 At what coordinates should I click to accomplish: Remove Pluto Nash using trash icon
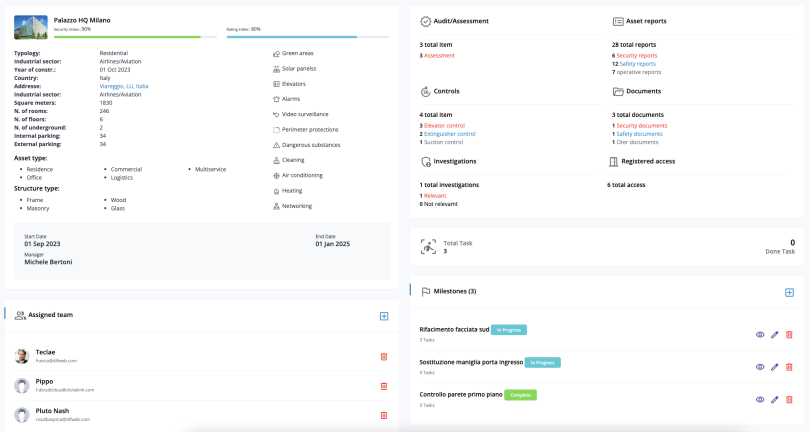(384, 415)
